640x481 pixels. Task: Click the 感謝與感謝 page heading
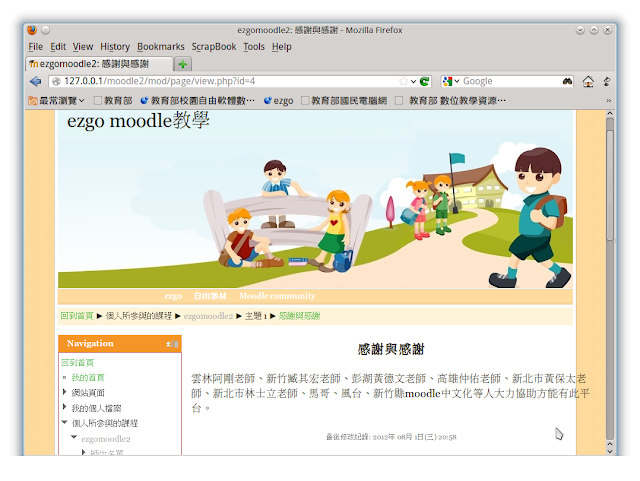(391, 350)
